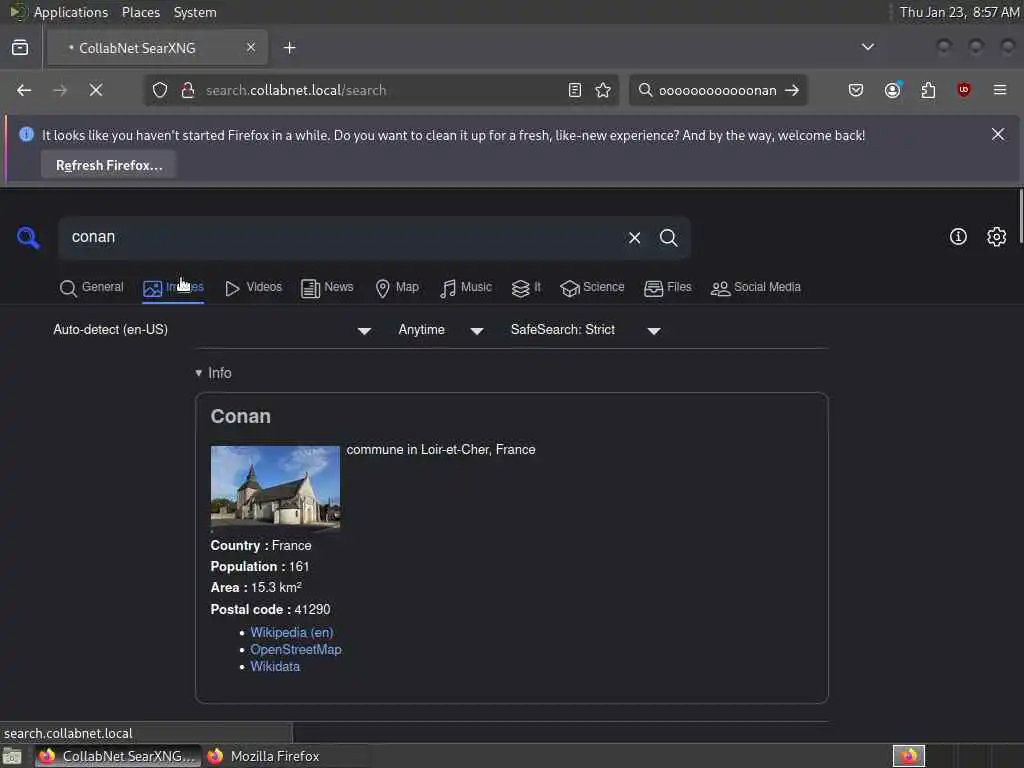Click the Postal code 41290 text

270,609
